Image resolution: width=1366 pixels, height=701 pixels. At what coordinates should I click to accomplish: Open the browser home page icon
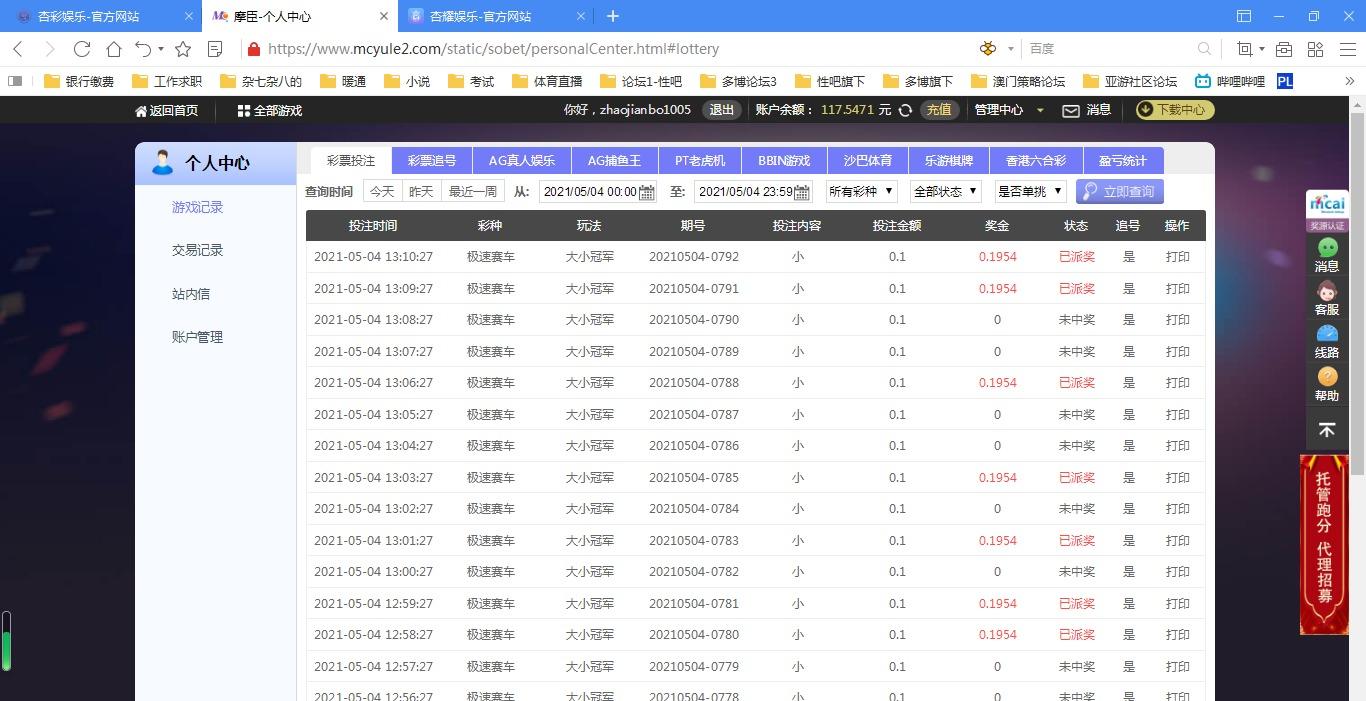point(114,49)
